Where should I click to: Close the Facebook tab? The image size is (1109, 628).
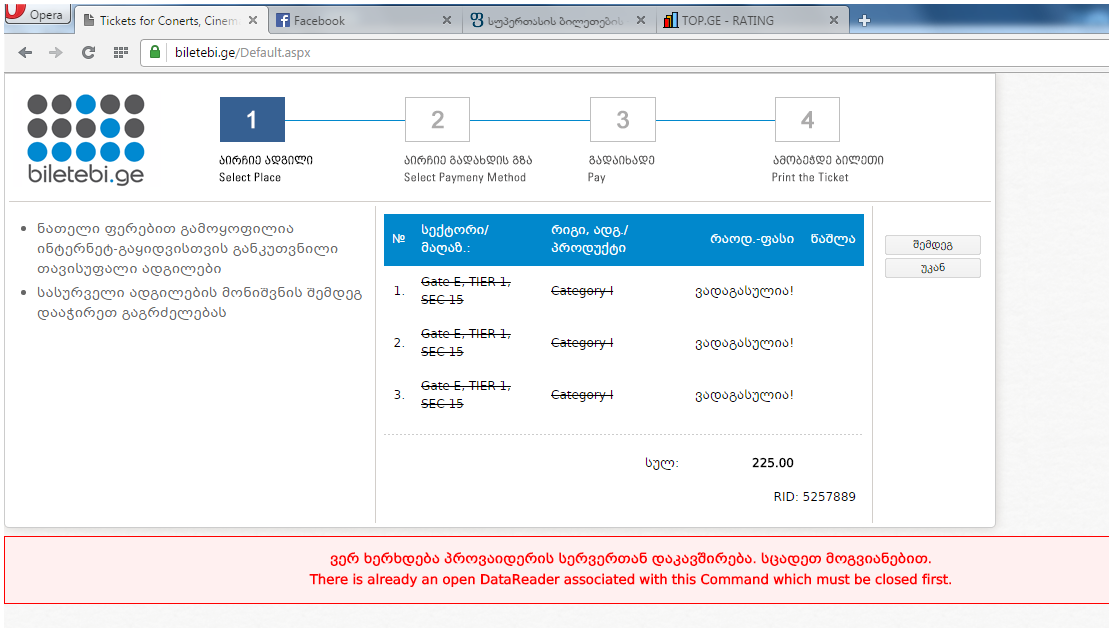pos(447,21)
